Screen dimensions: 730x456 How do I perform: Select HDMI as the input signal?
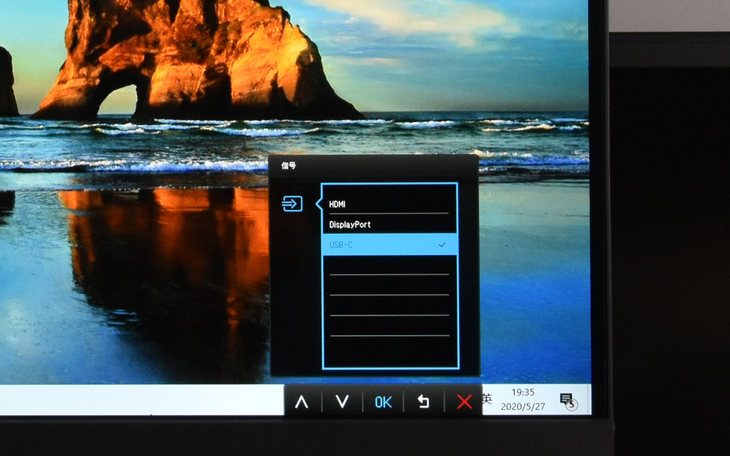point(338,204)
